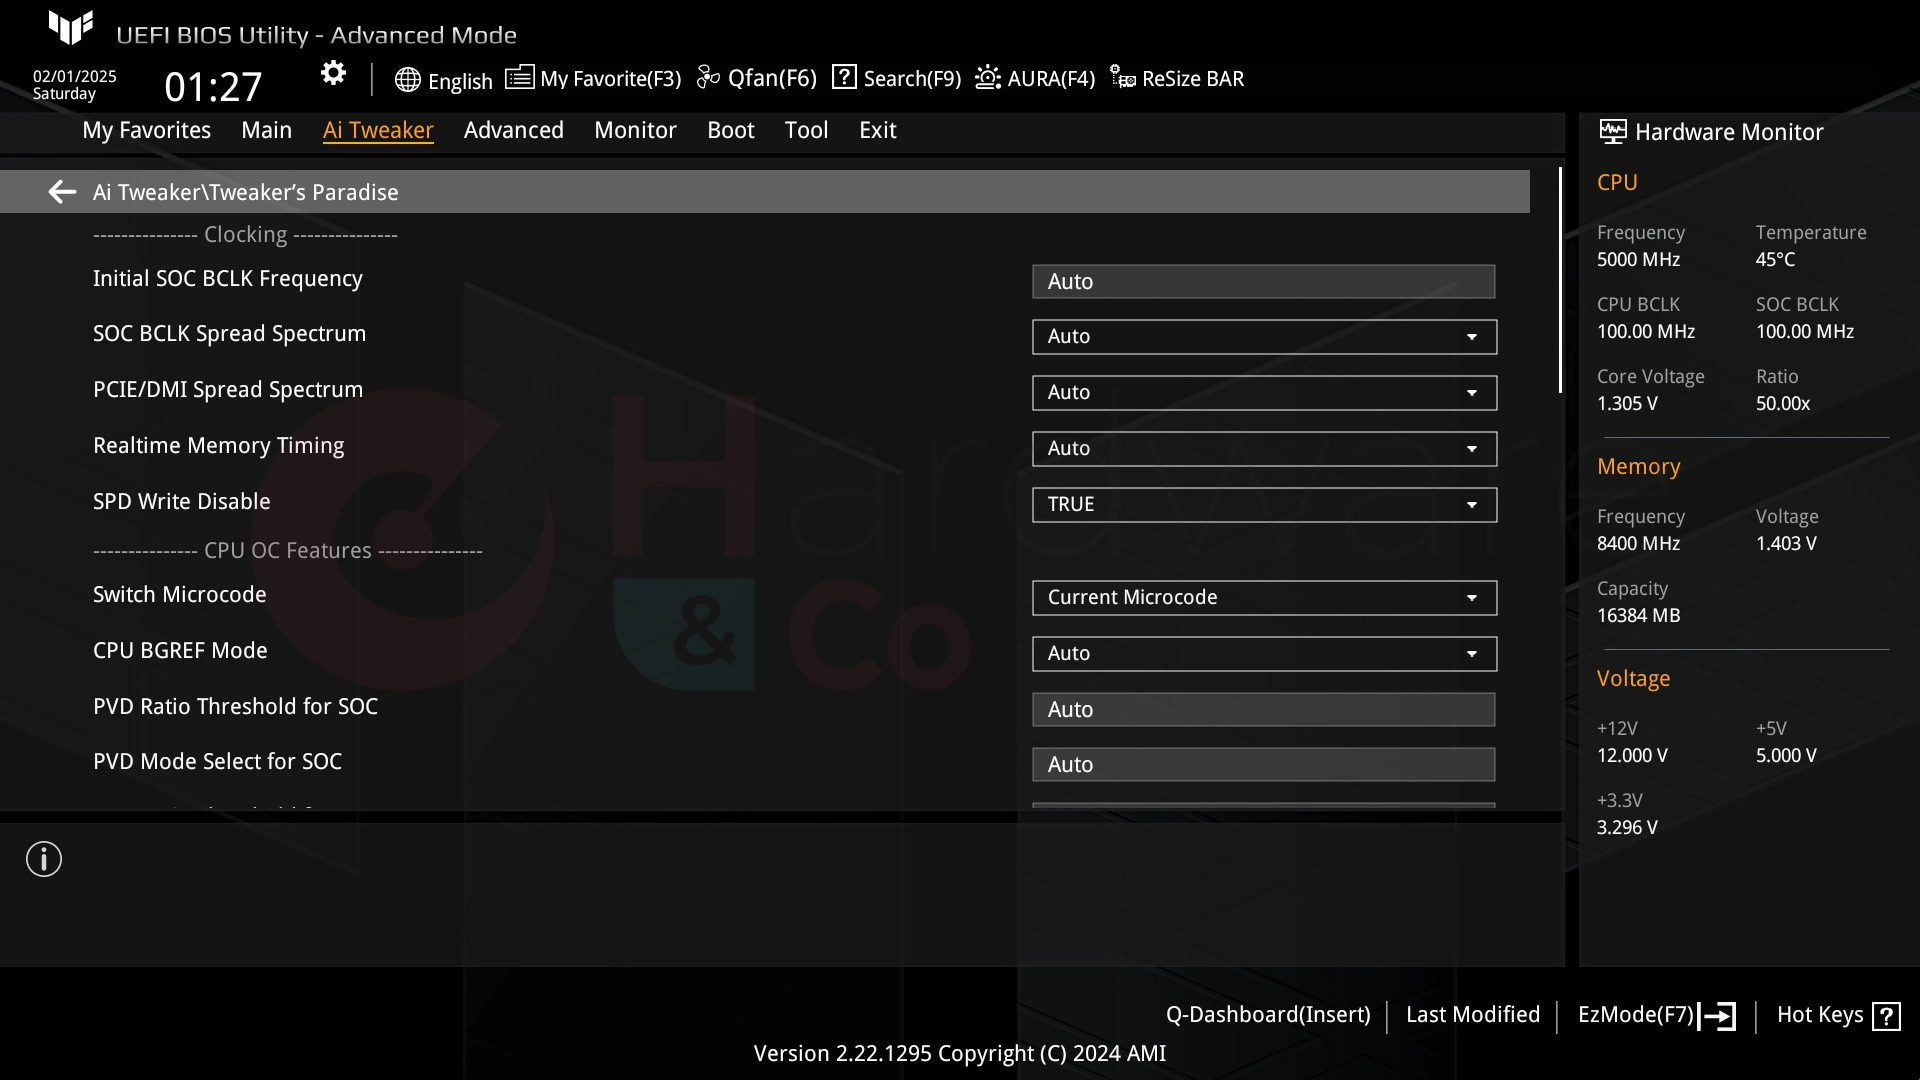Select PVD Ratio Threshold for SOC label
The height and width of the screenshot is (1080, 1920).
[x=235, y=707]
